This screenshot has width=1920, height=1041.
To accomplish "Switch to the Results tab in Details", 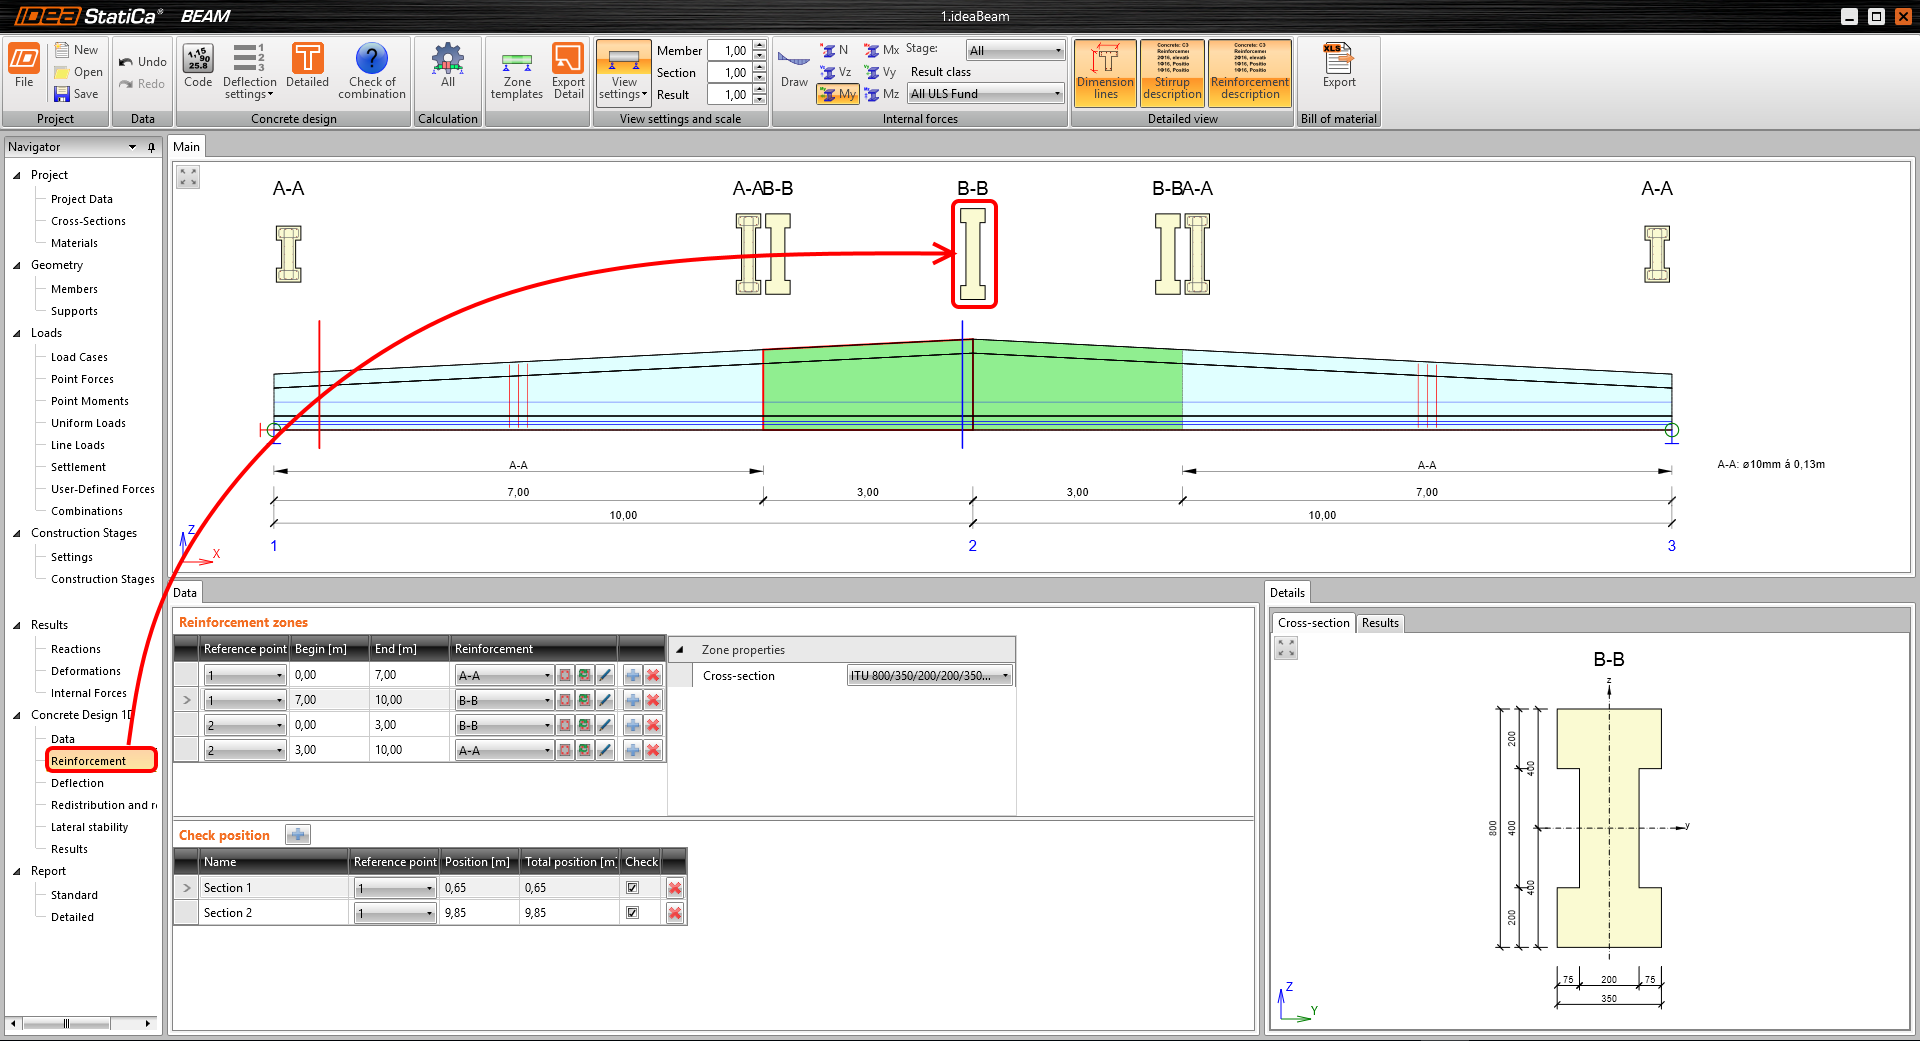I will [x=1380, y=623].
